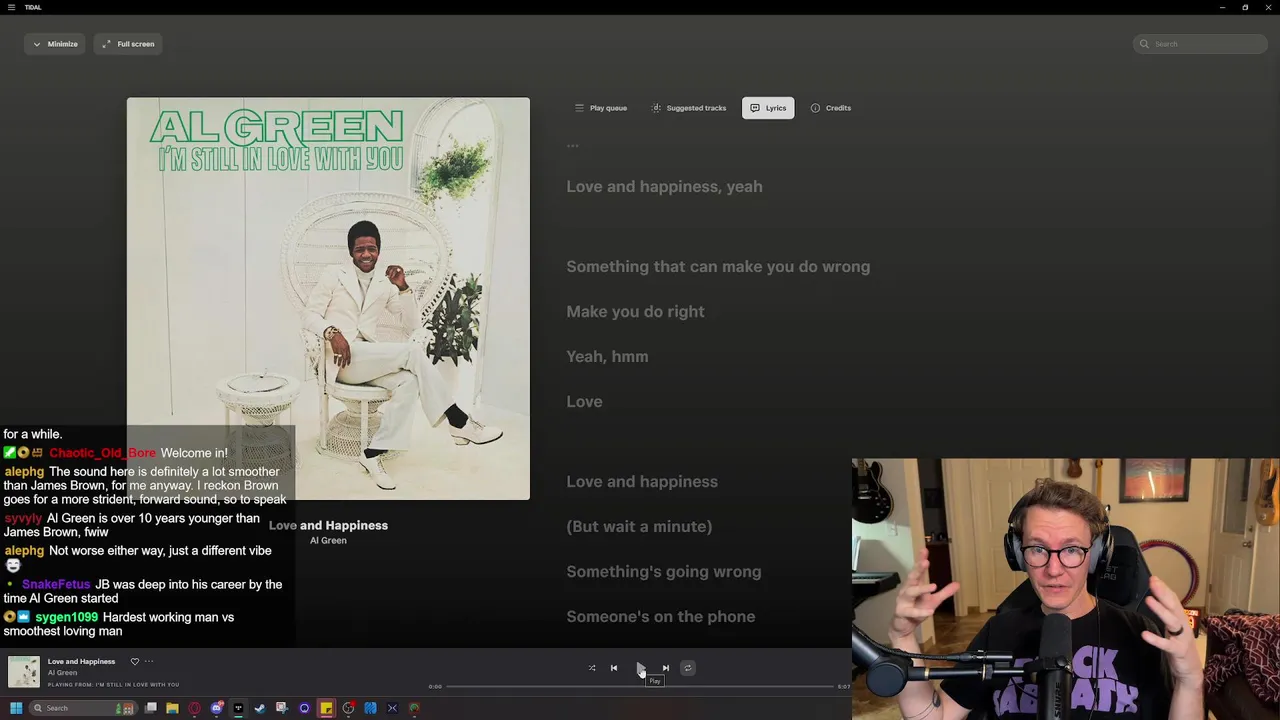Click the expand arrows icon on Full screen
The height and width of the screenshot is (720, 1280).
(106, 44)
